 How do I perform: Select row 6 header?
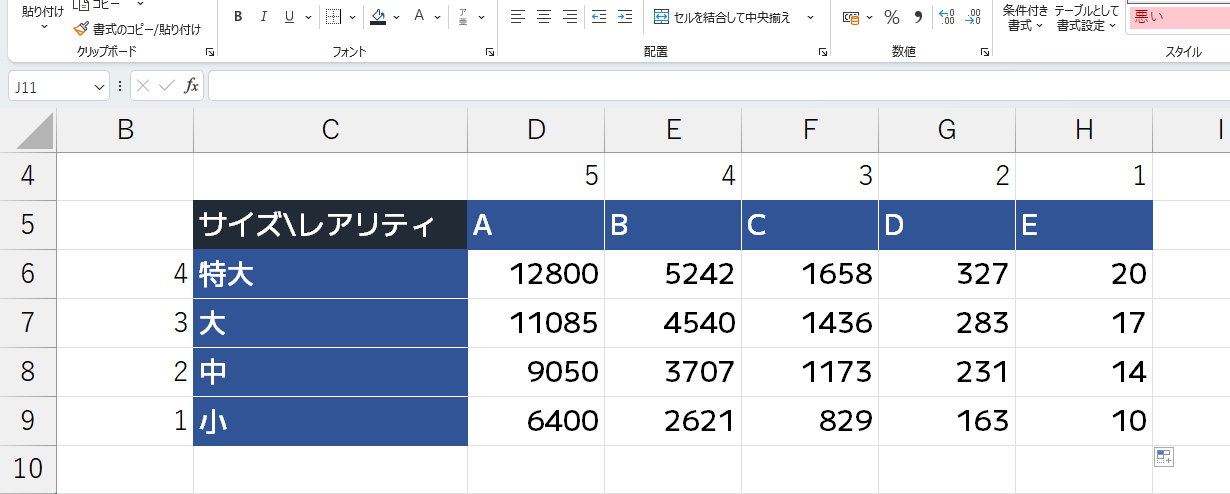28,274
